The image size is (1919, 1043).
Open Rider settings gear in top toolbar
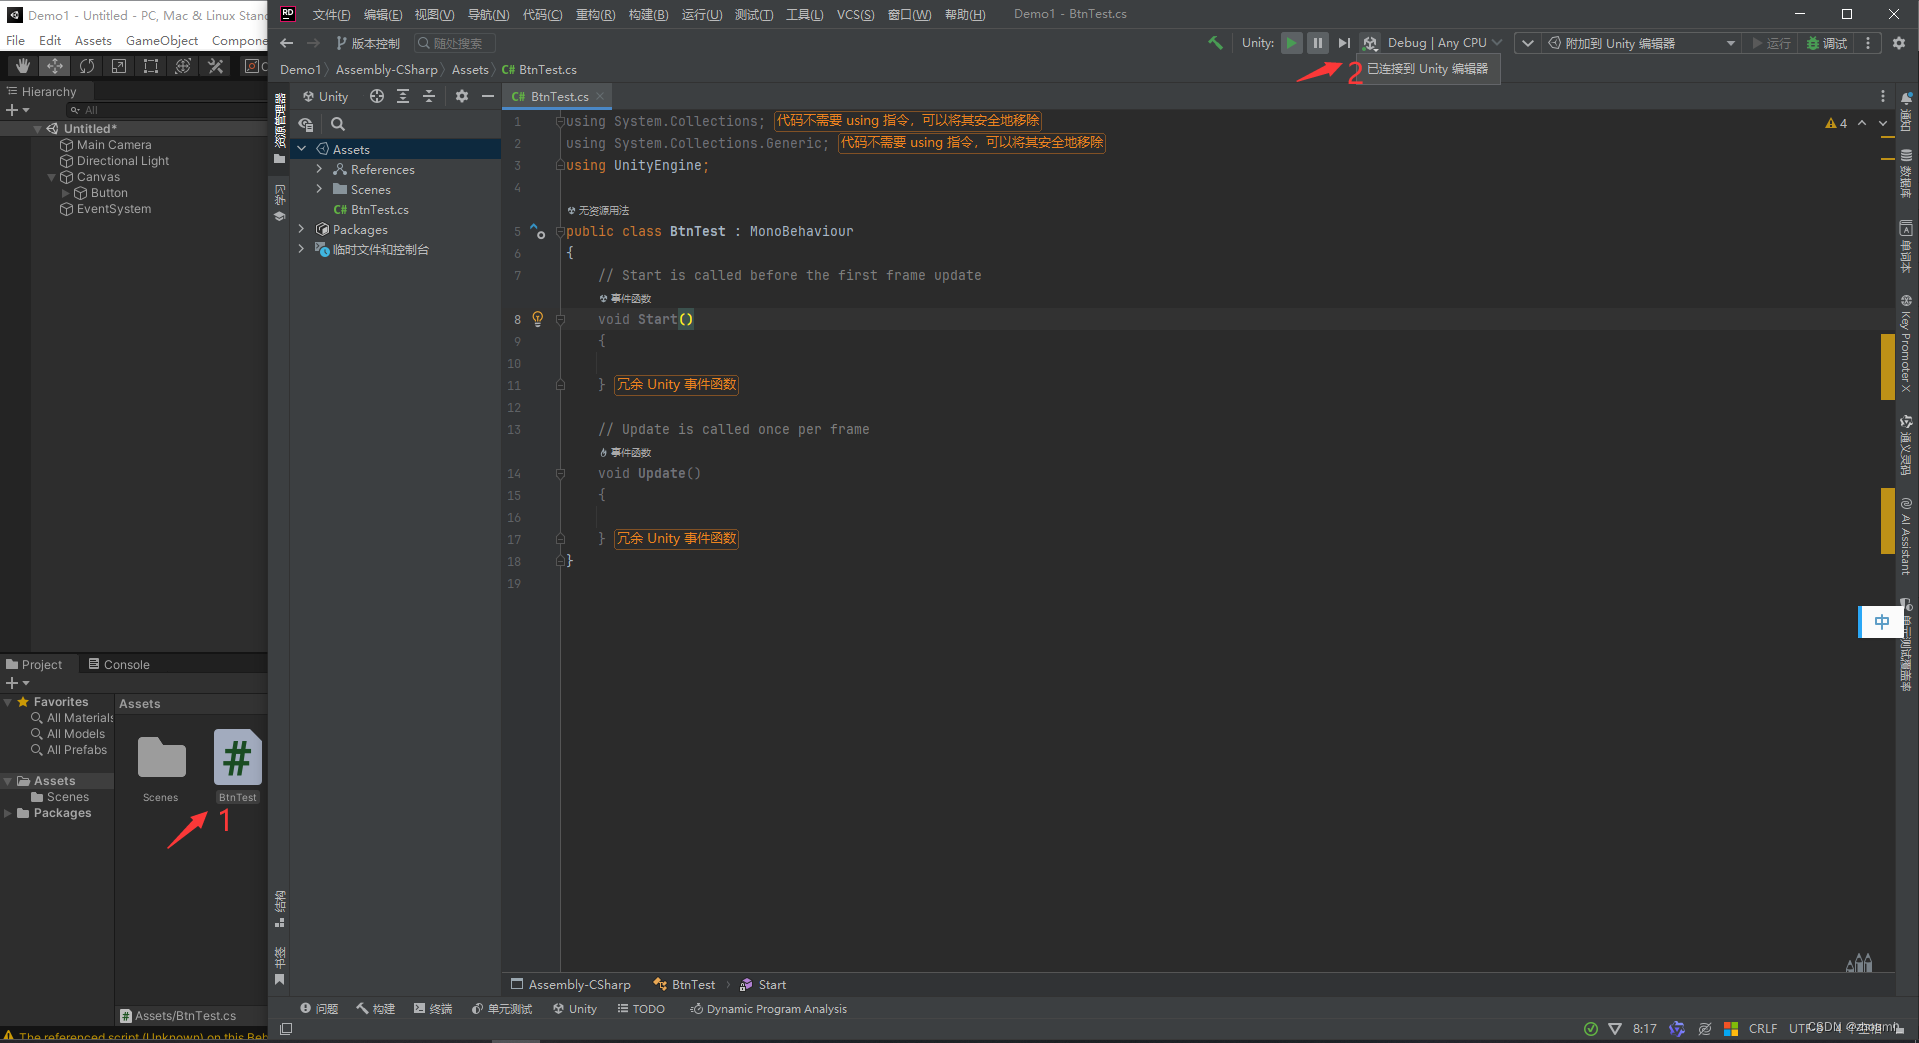point(1899,43)
